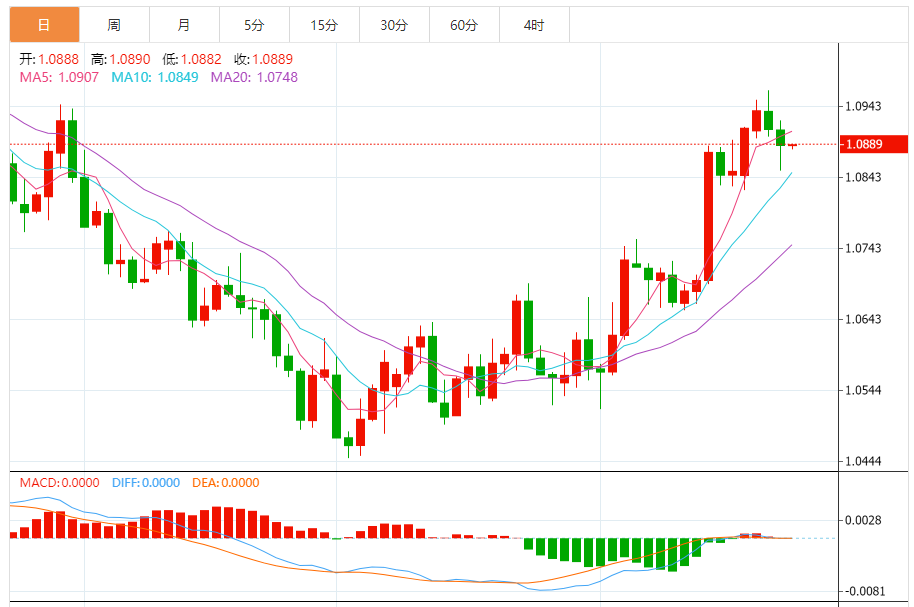This screenshot has height=607, width=914.
Task: Open the 5分 timeframe tab
Action: (254, 24)
